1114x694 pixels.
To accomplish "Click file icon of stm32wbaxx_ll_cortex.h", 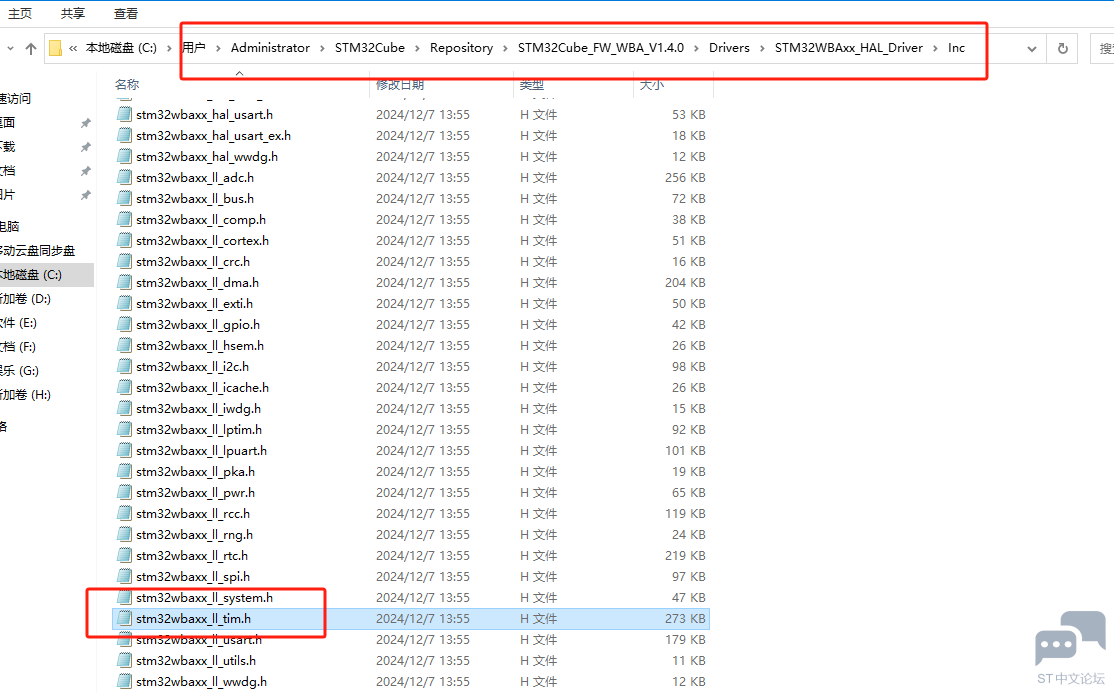I will [x=124, y=241].
